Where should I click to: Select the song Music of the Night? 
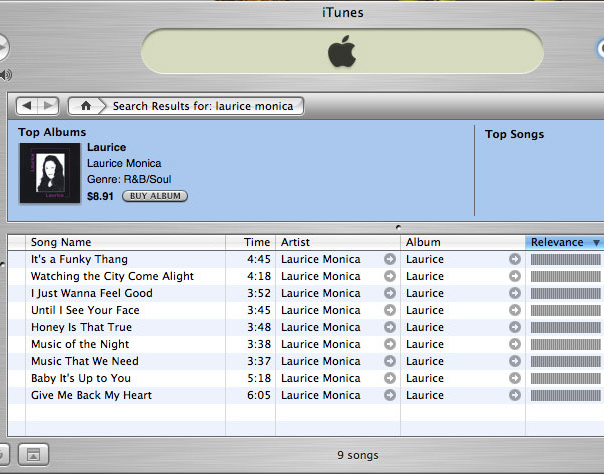tap(80, 344)
